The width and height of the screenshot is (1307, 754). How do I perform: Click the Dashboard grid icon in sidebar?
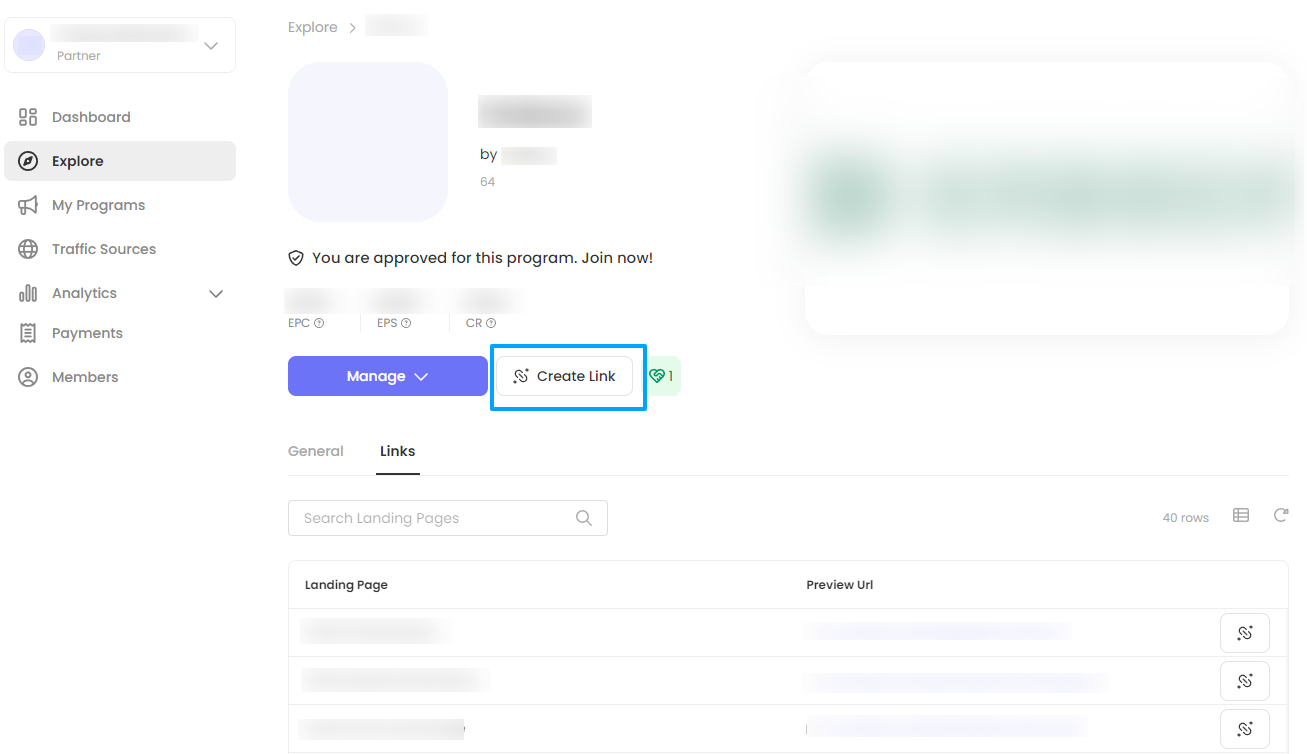[x=28, y=117]
